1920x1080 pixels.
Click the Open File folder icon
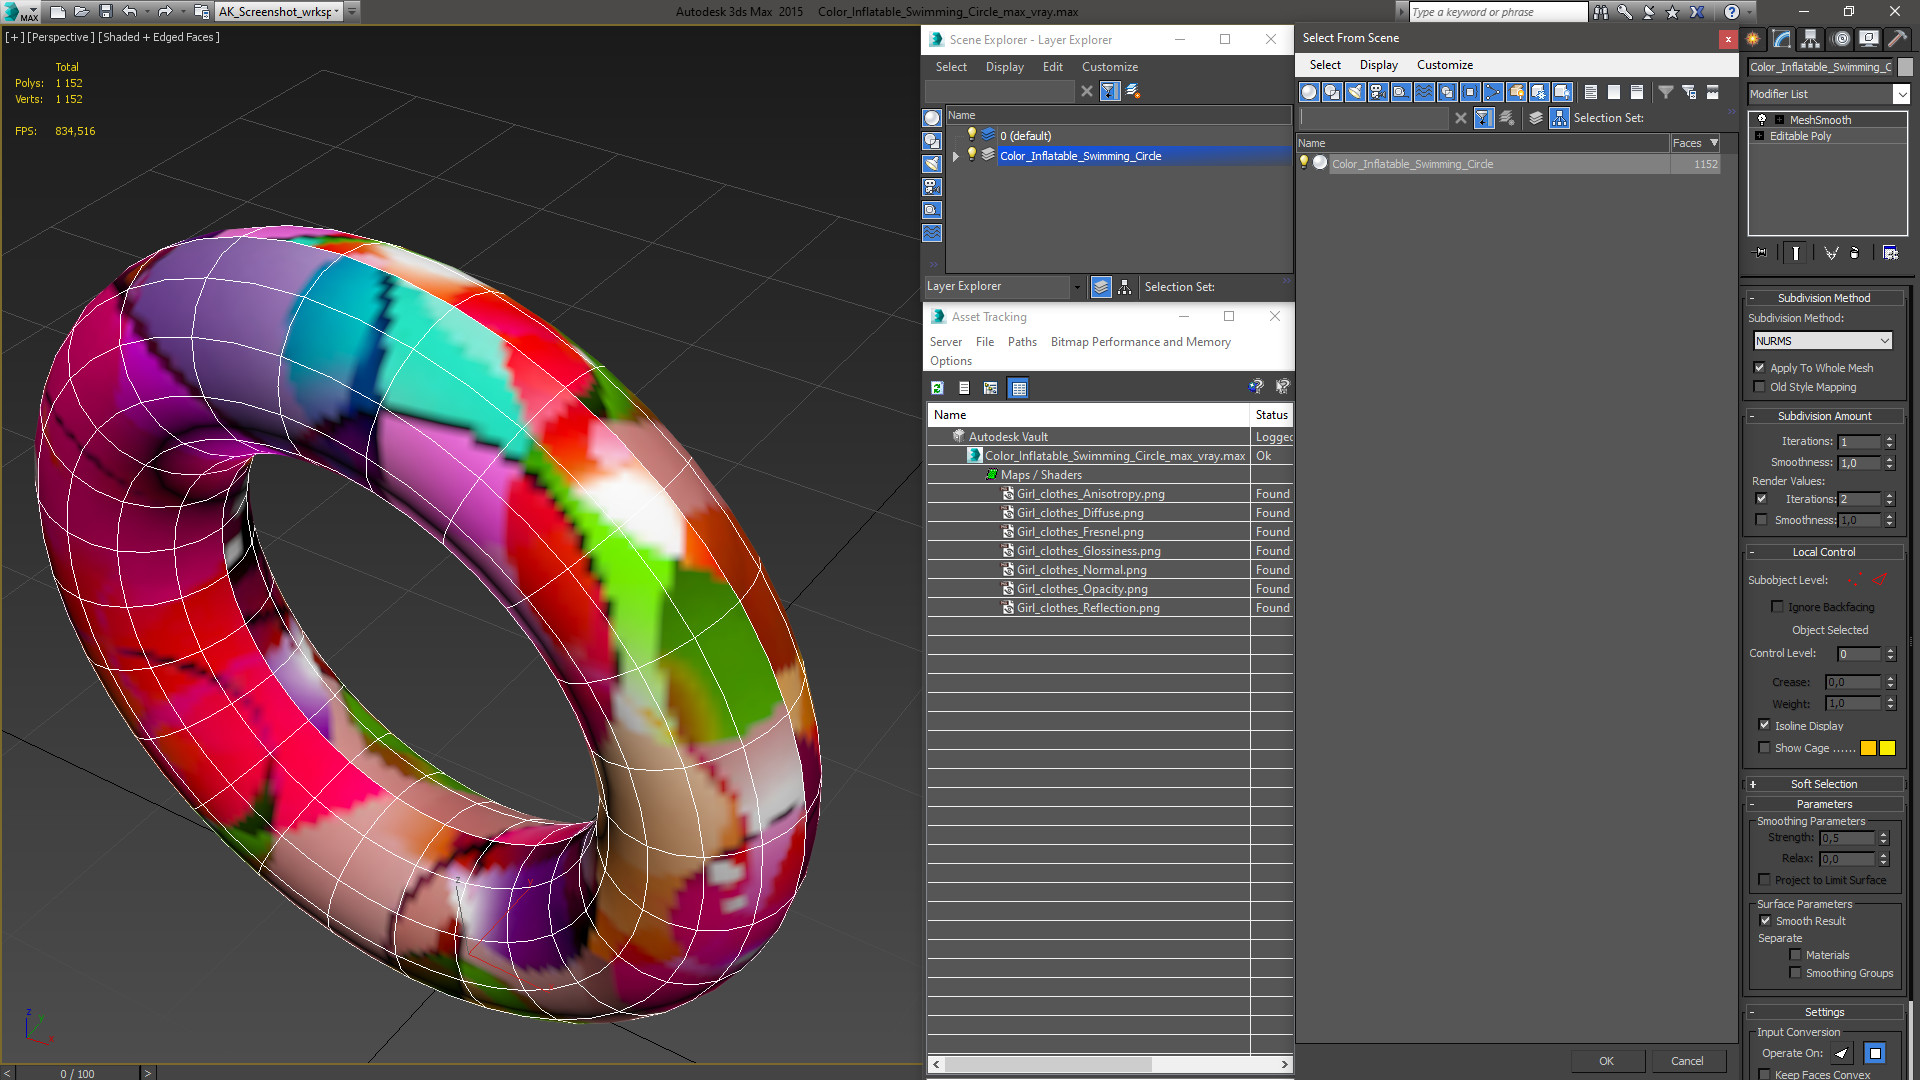82,12
